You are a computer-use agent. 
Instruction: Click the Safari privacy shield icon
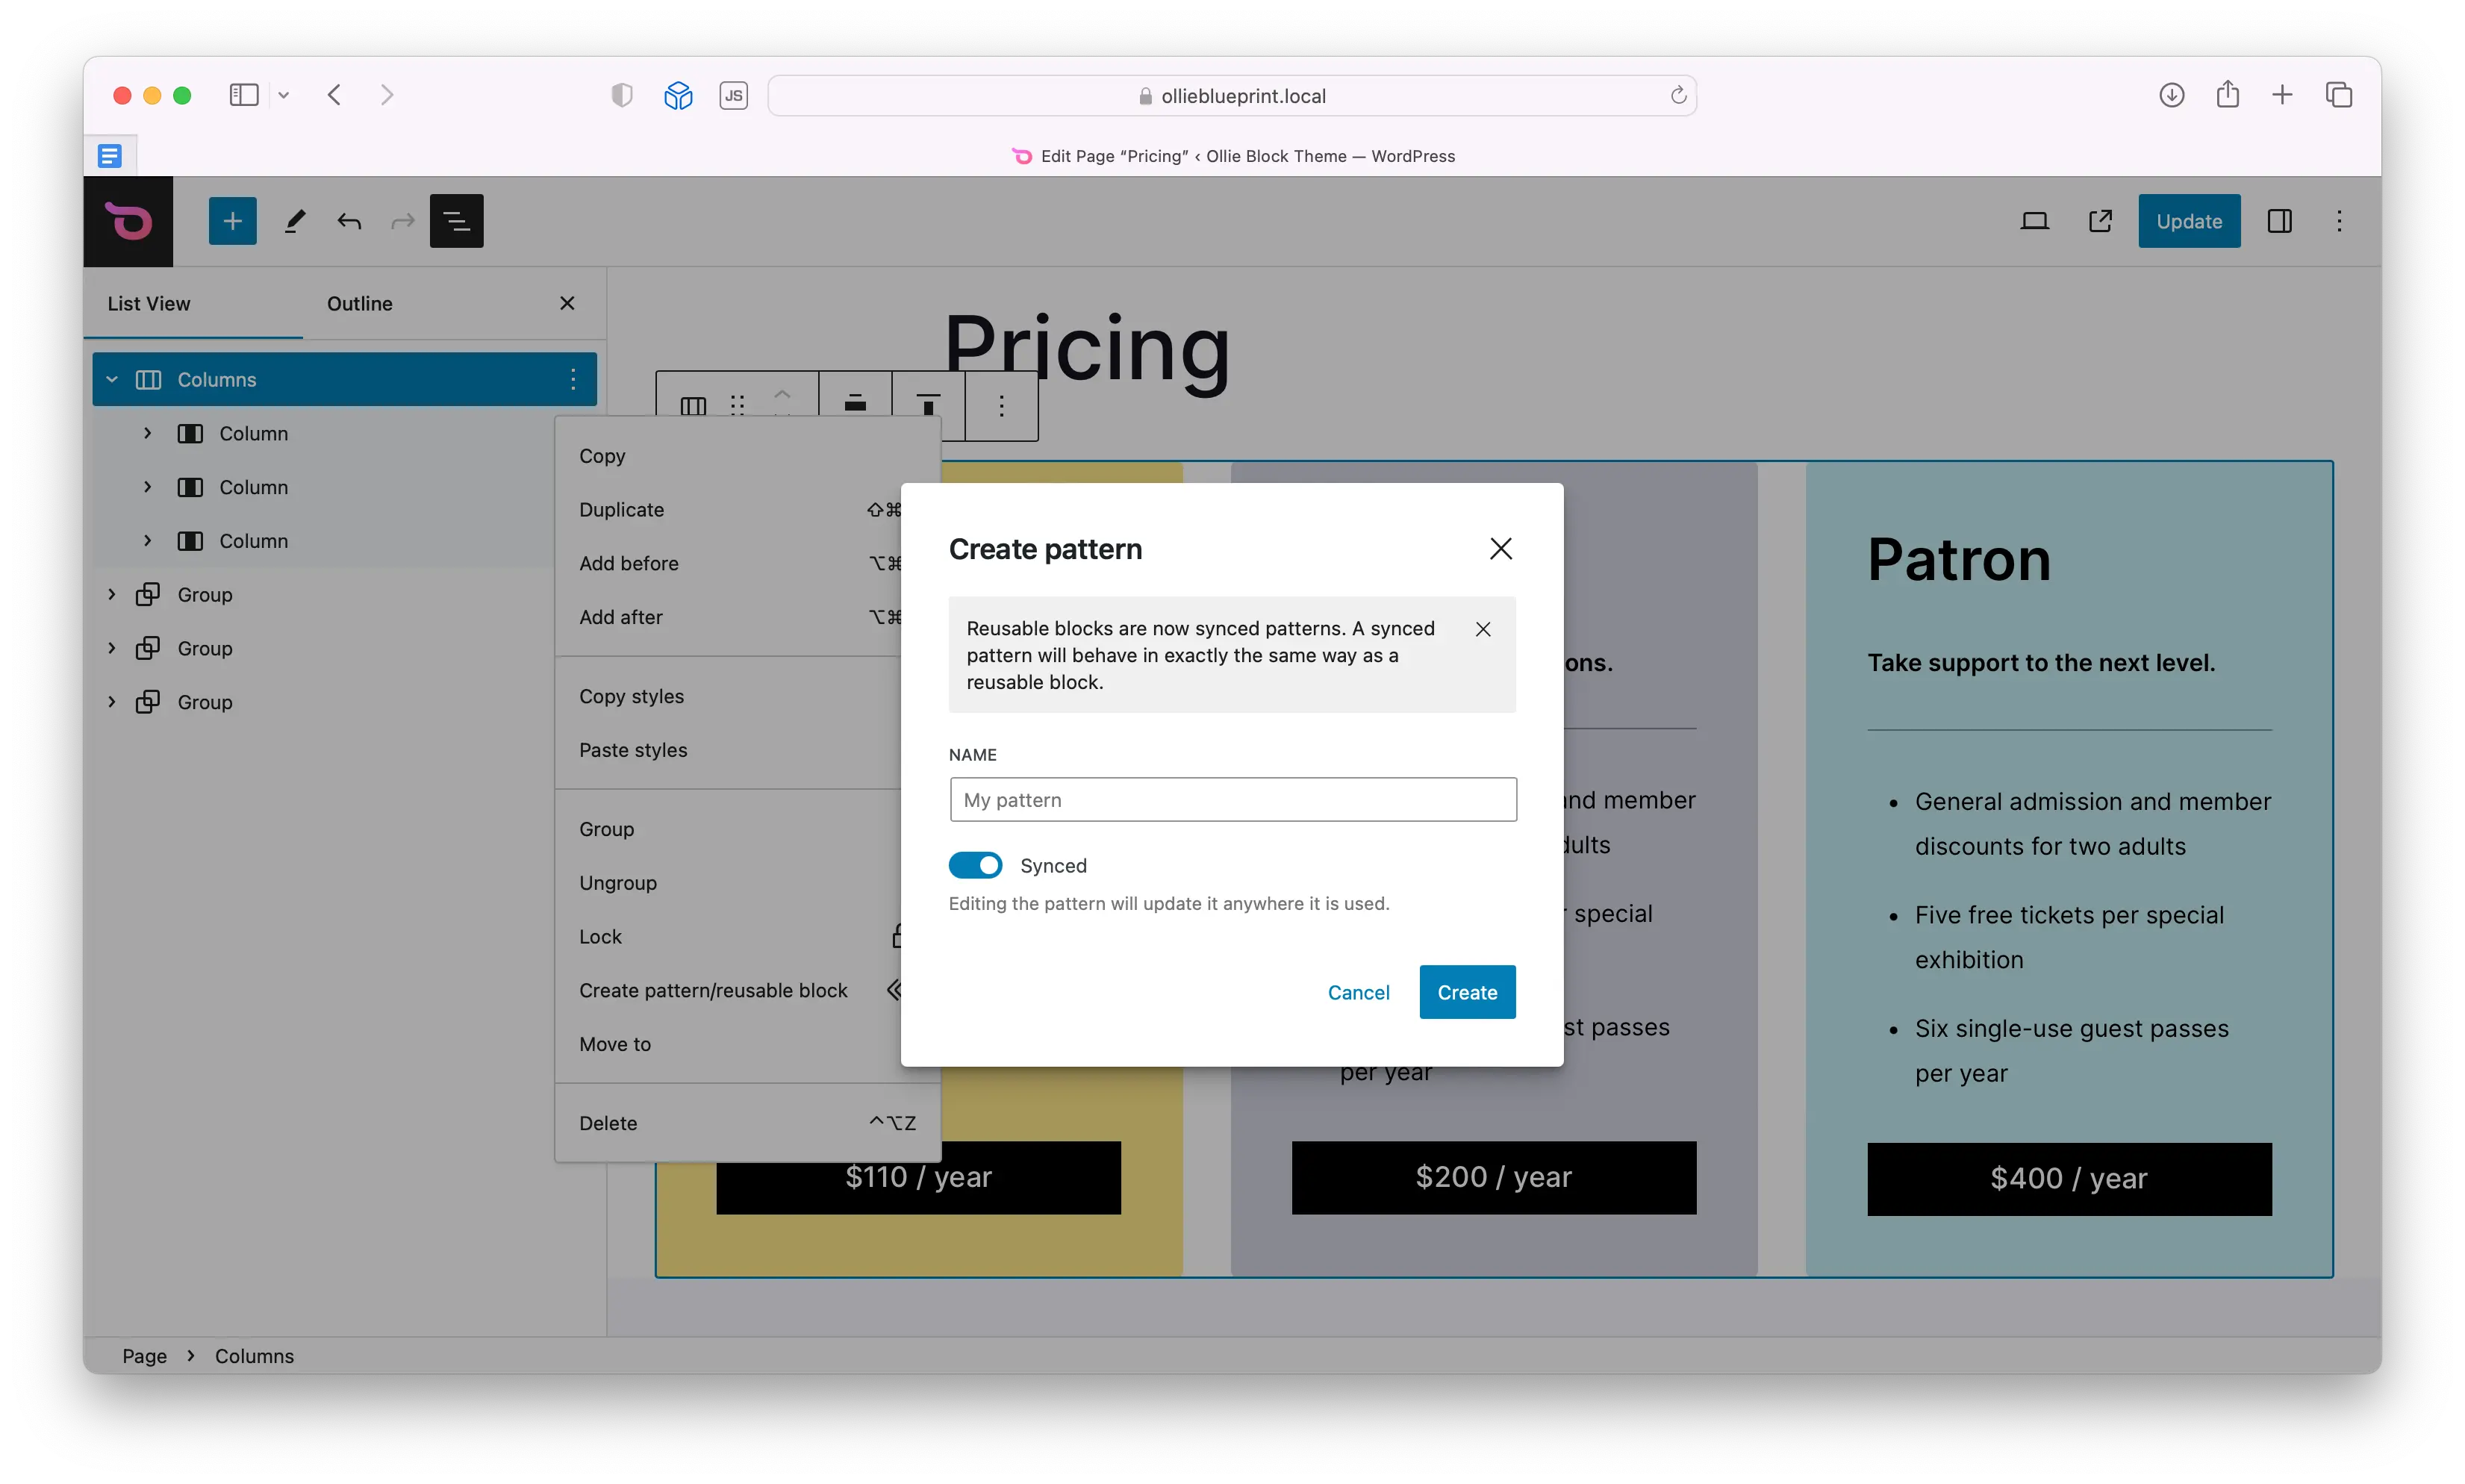621,95
